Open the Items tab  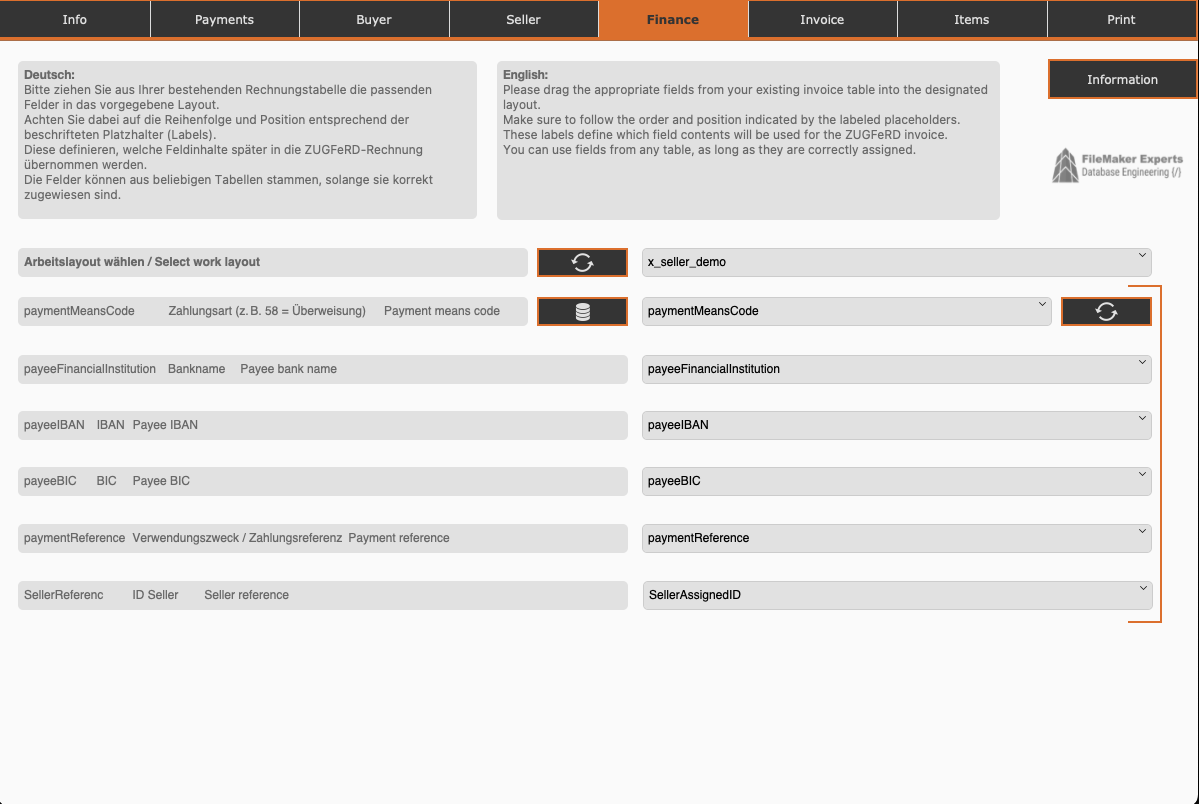tap(971, 19)
